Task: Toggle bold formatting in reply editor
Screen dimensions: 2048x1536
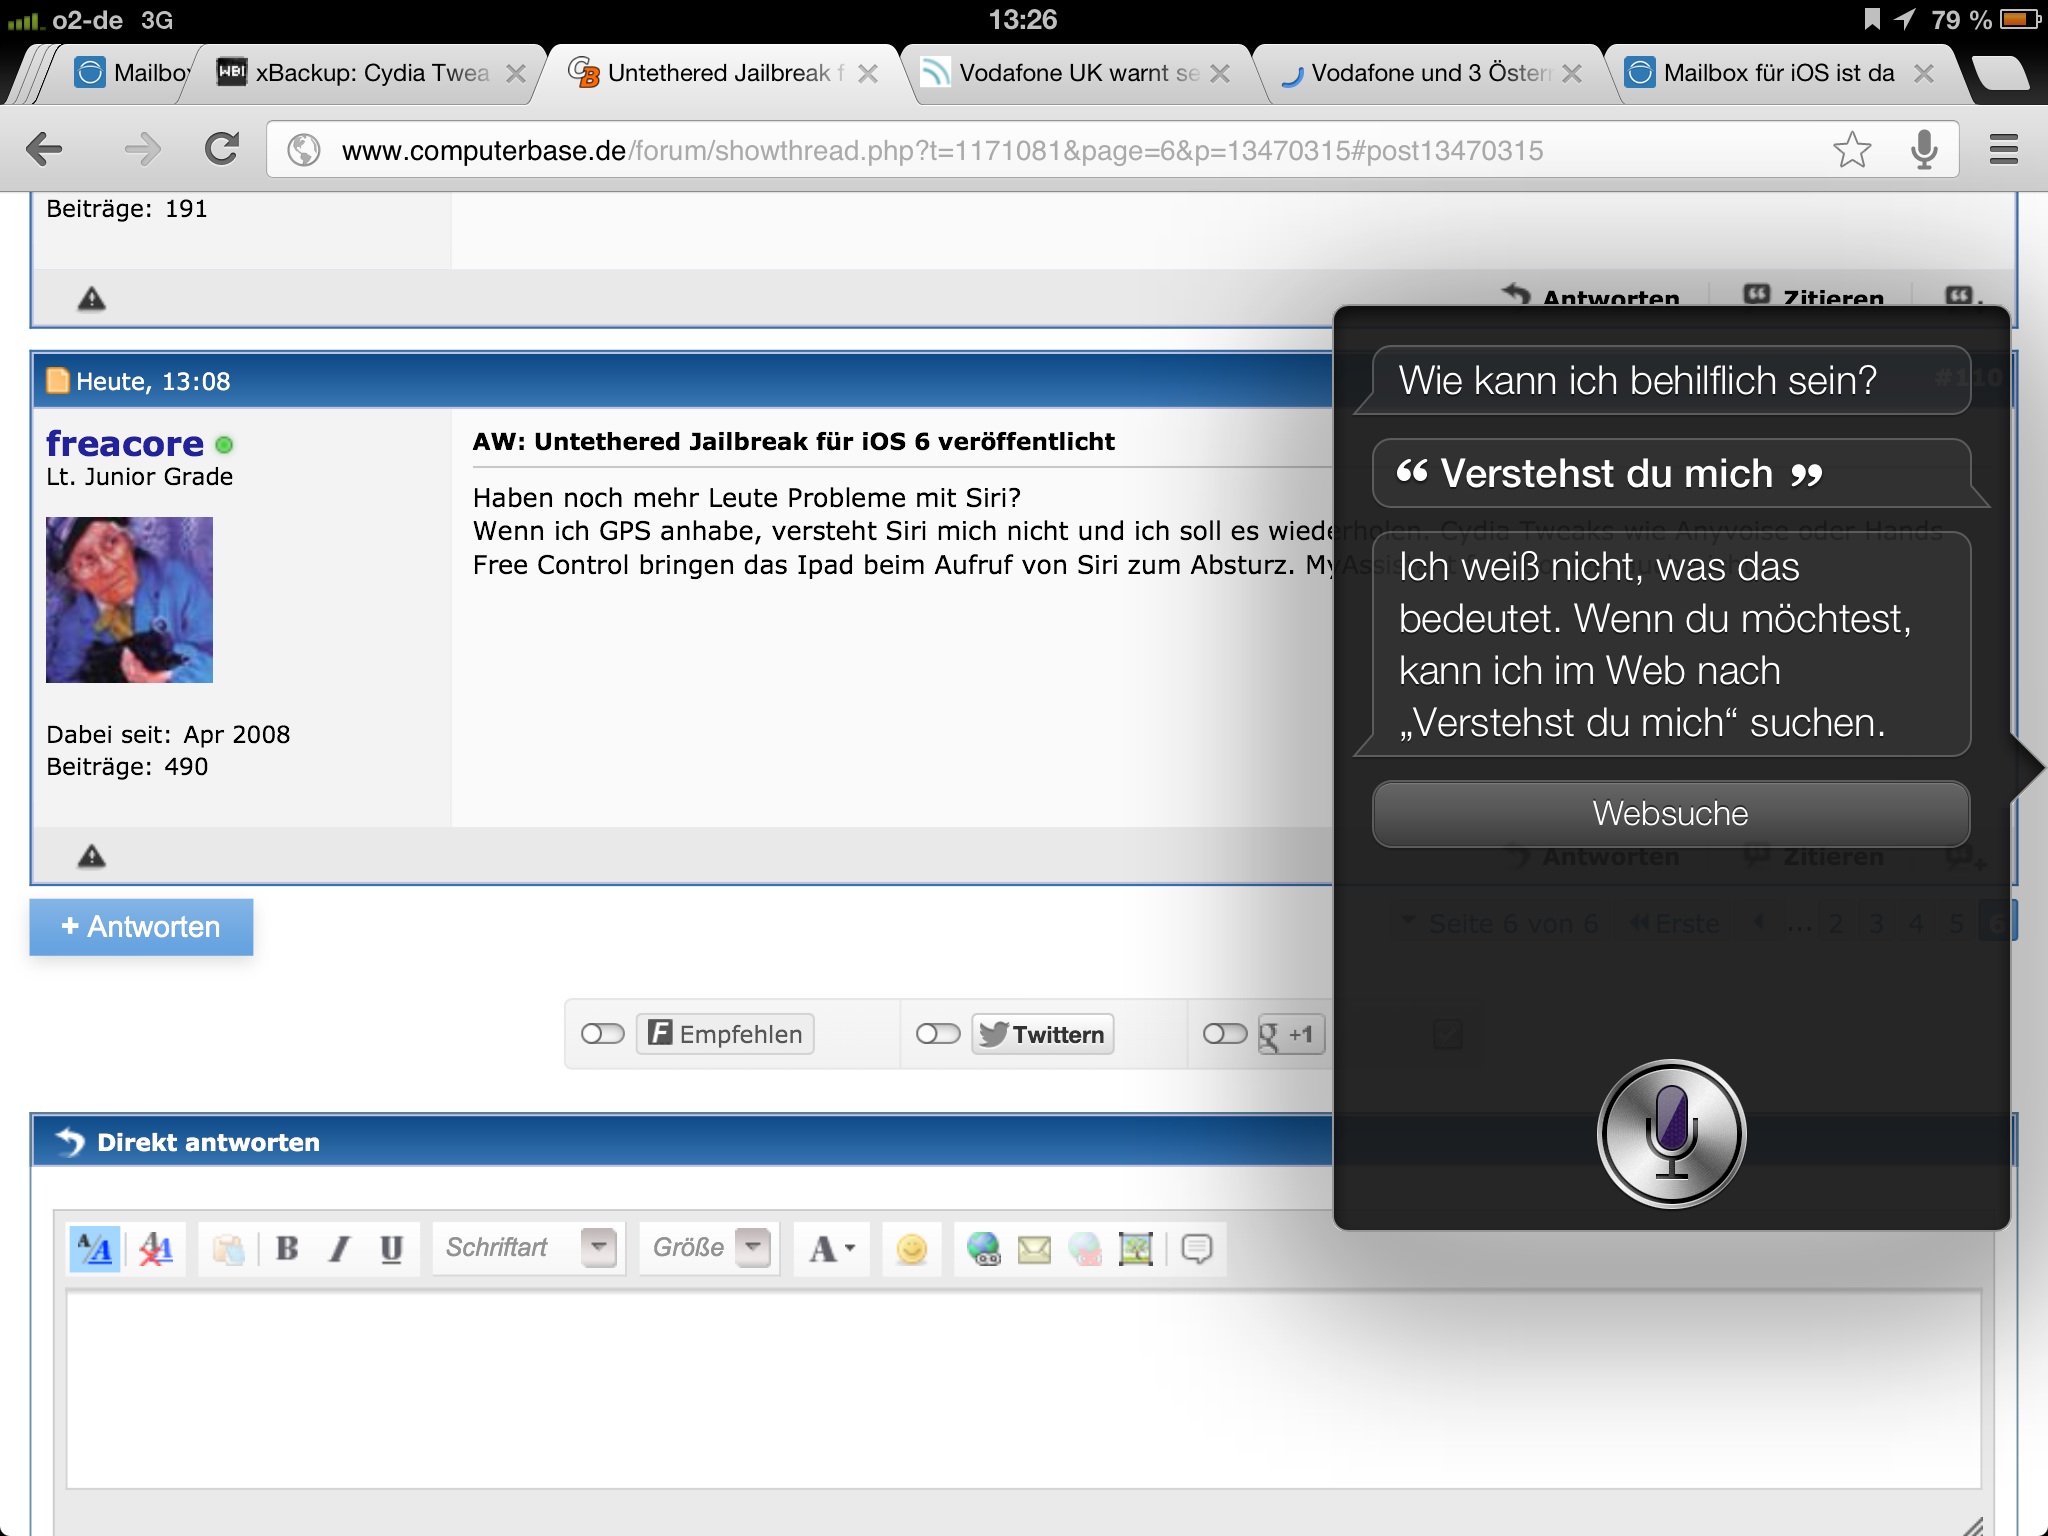Action: click(287, 1248)
